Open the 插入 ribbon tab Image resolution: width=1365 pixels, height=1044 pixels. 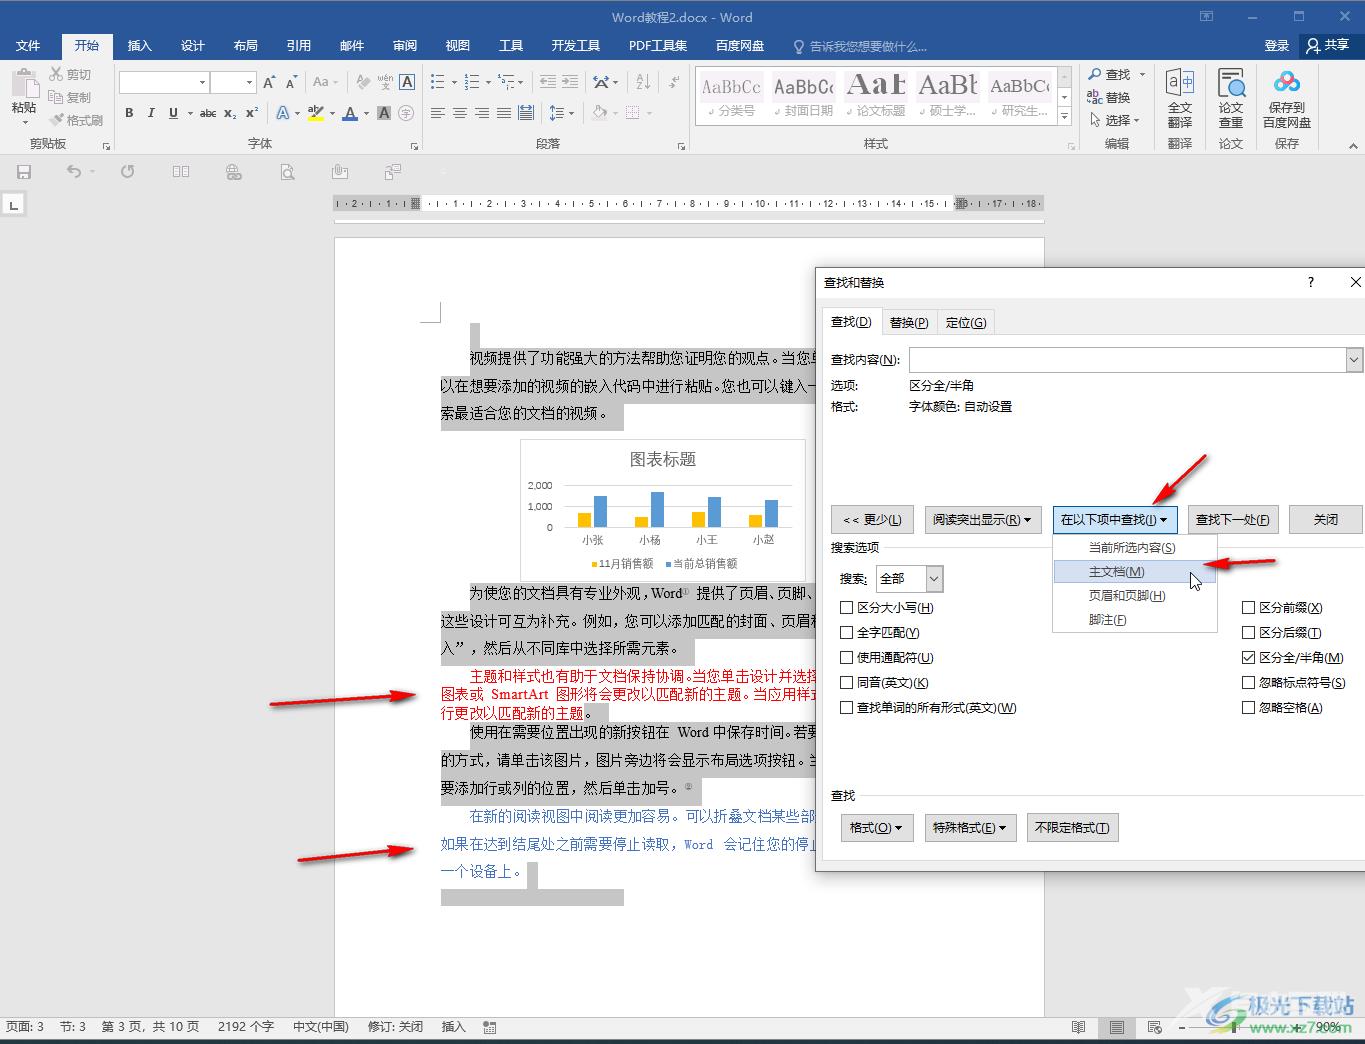pos(139,46)
